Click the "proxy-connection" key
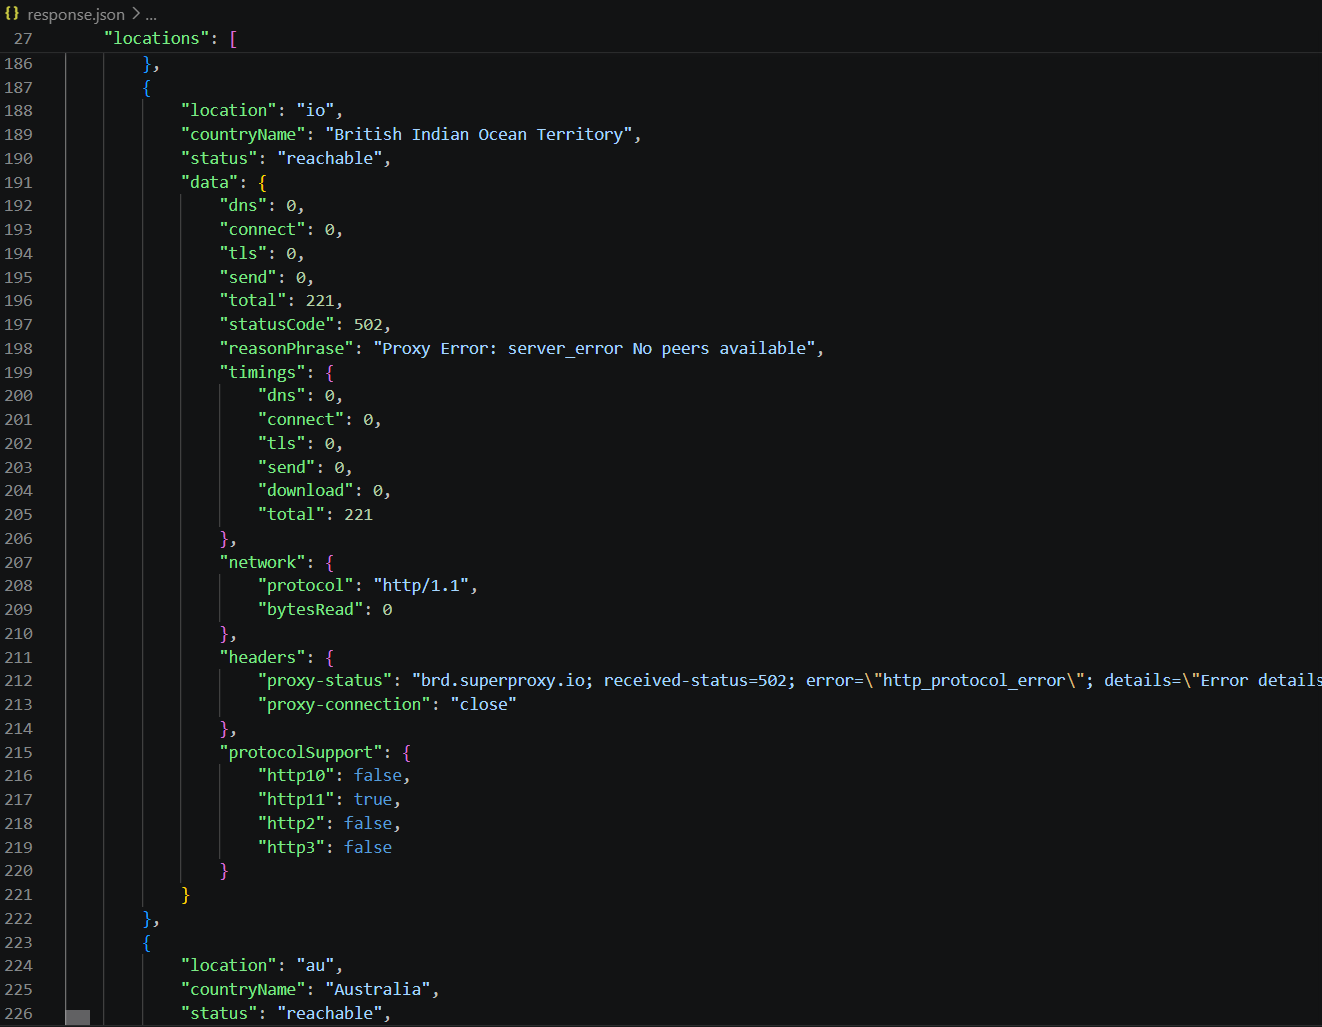The height and width of the screenshot is (1027, 1322). point(345,705)
